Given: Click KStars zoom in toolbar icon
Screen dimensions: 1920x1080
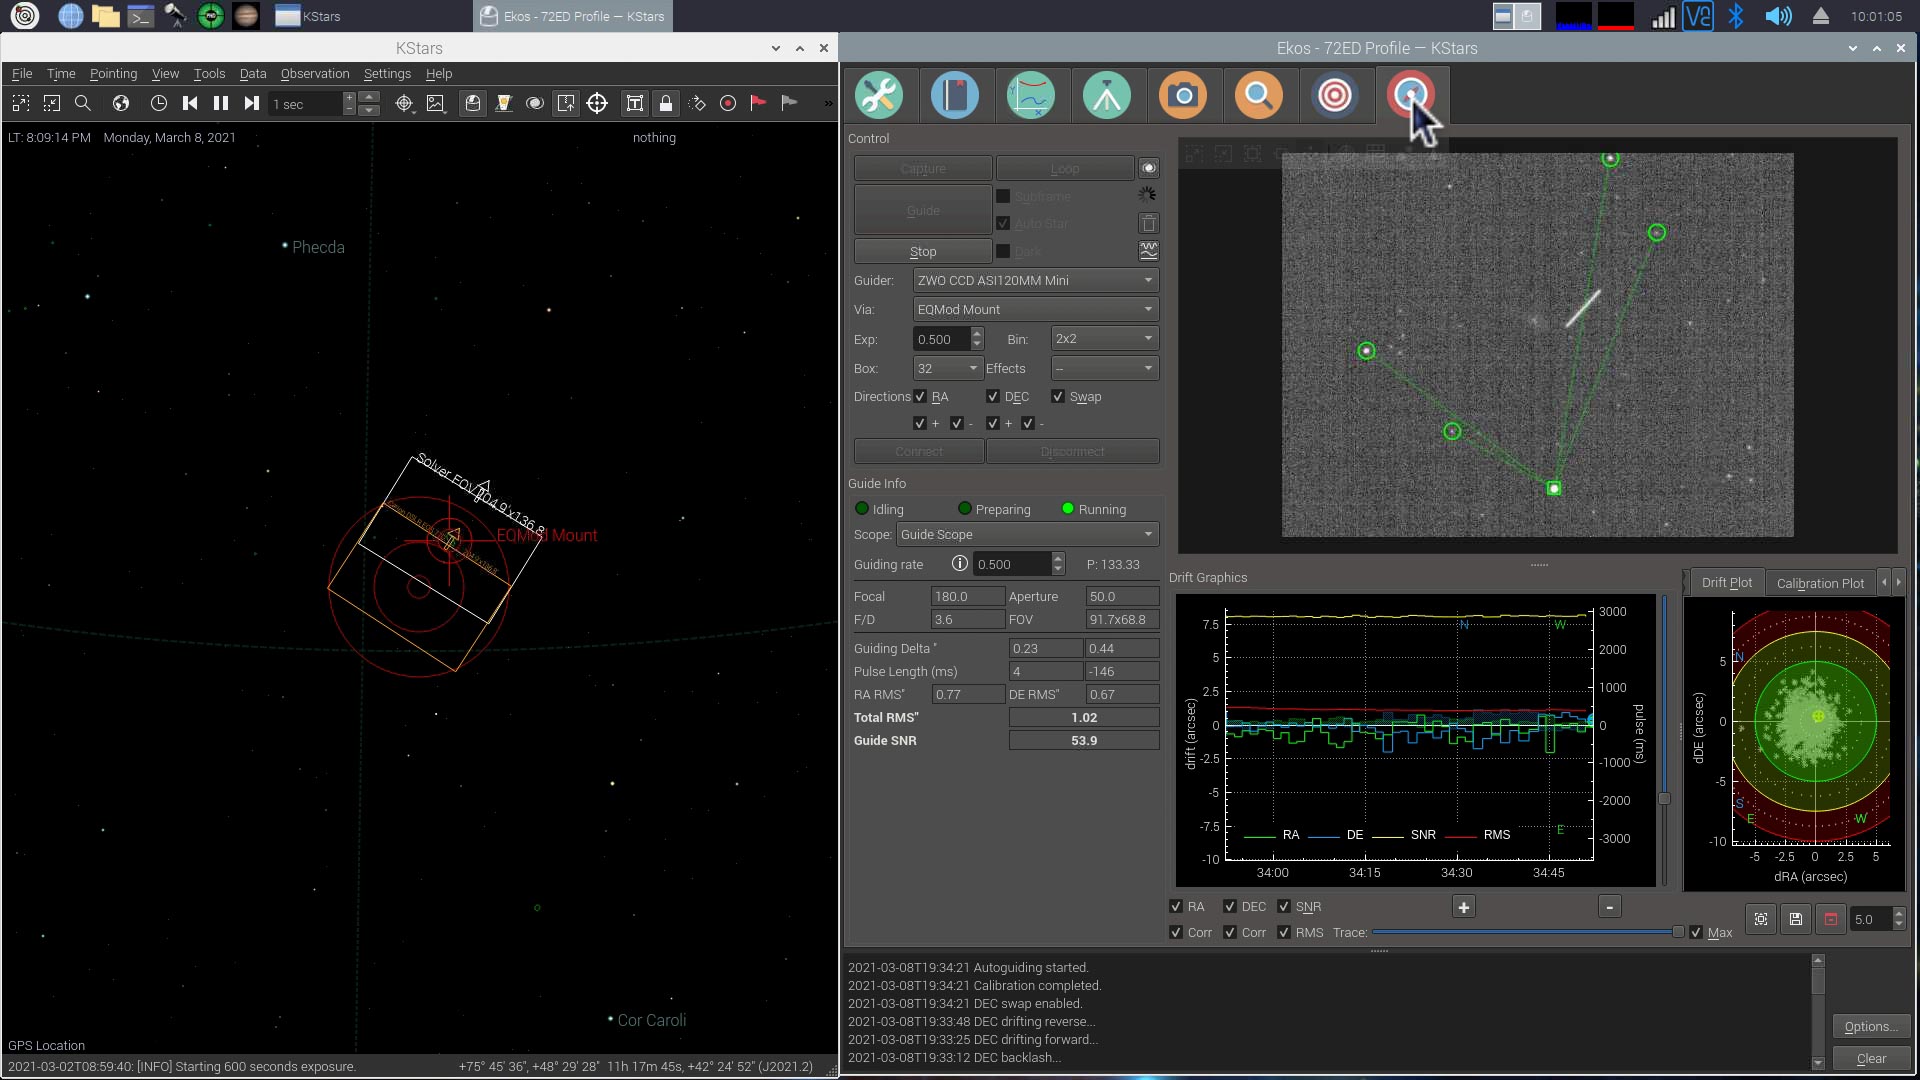Looking at the screenshot, I should coord(21,103).
